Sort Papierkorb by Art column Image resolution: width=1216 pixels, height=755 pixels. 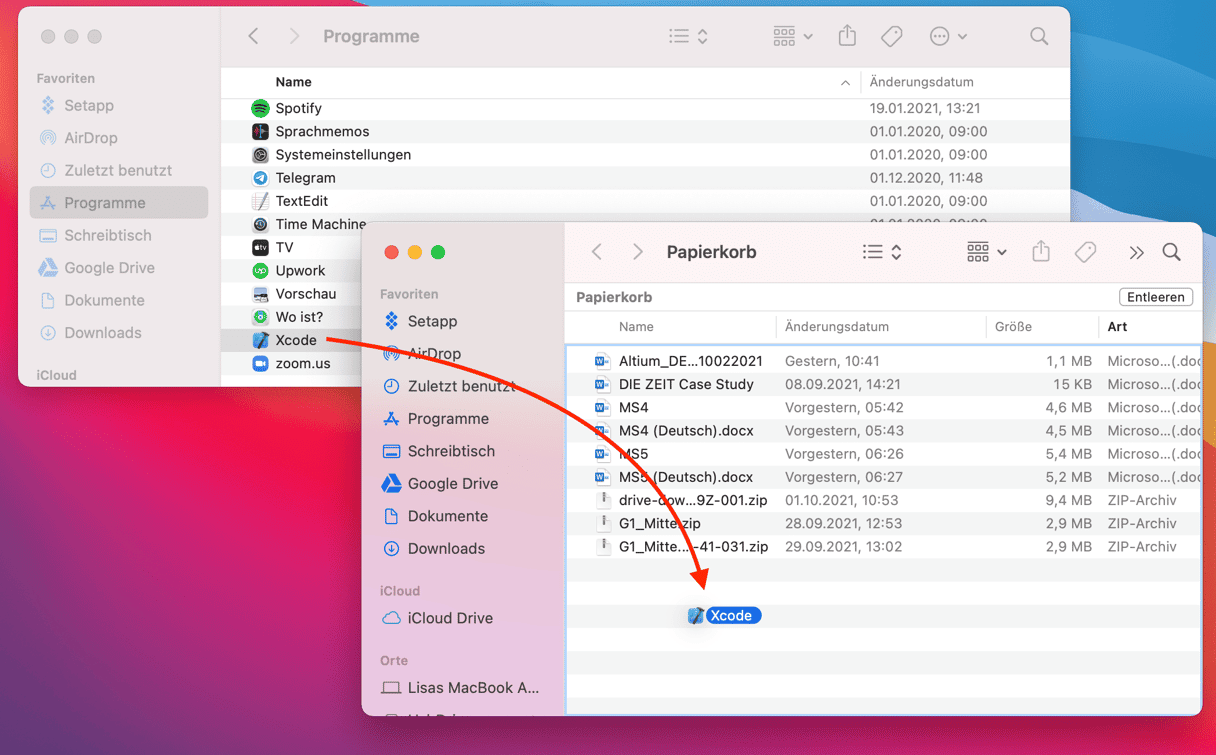pyautogui.click(x=1117, y=327)
